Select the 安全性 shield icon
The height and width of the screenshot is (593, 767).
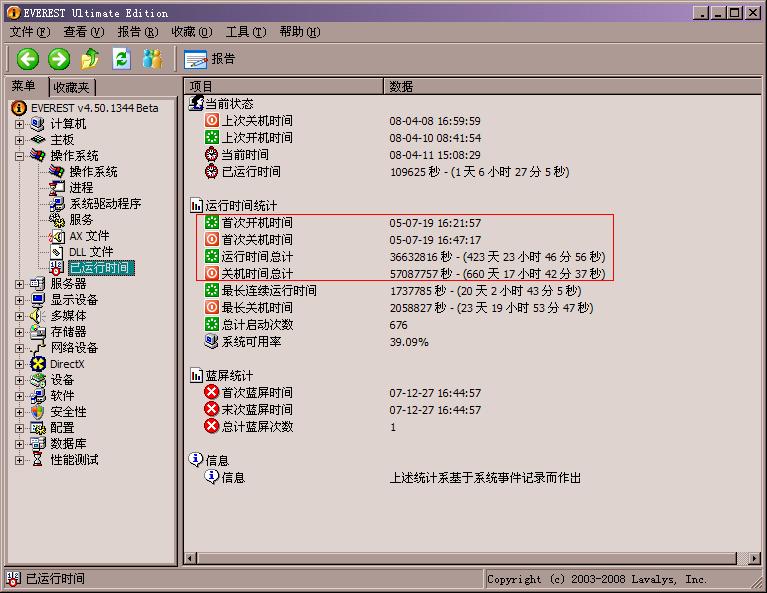tap(38, 412)
